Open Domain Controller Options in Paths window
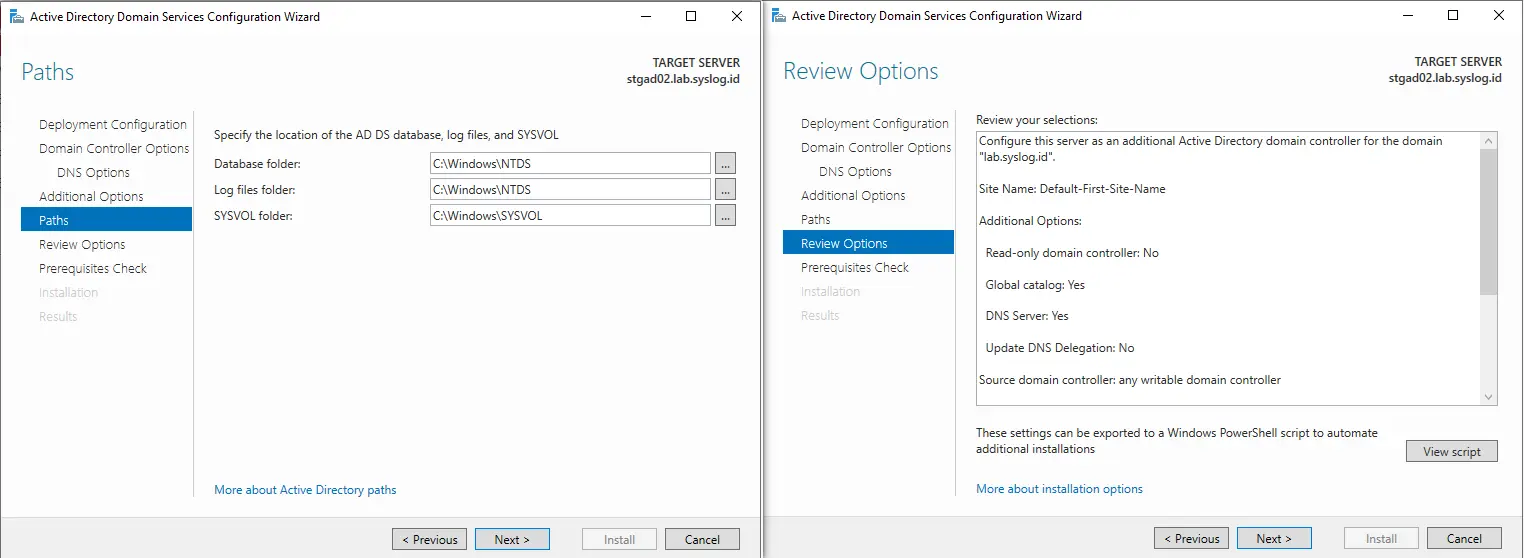The width and height of the screenshot is (1524, 558). coord(114,149)
